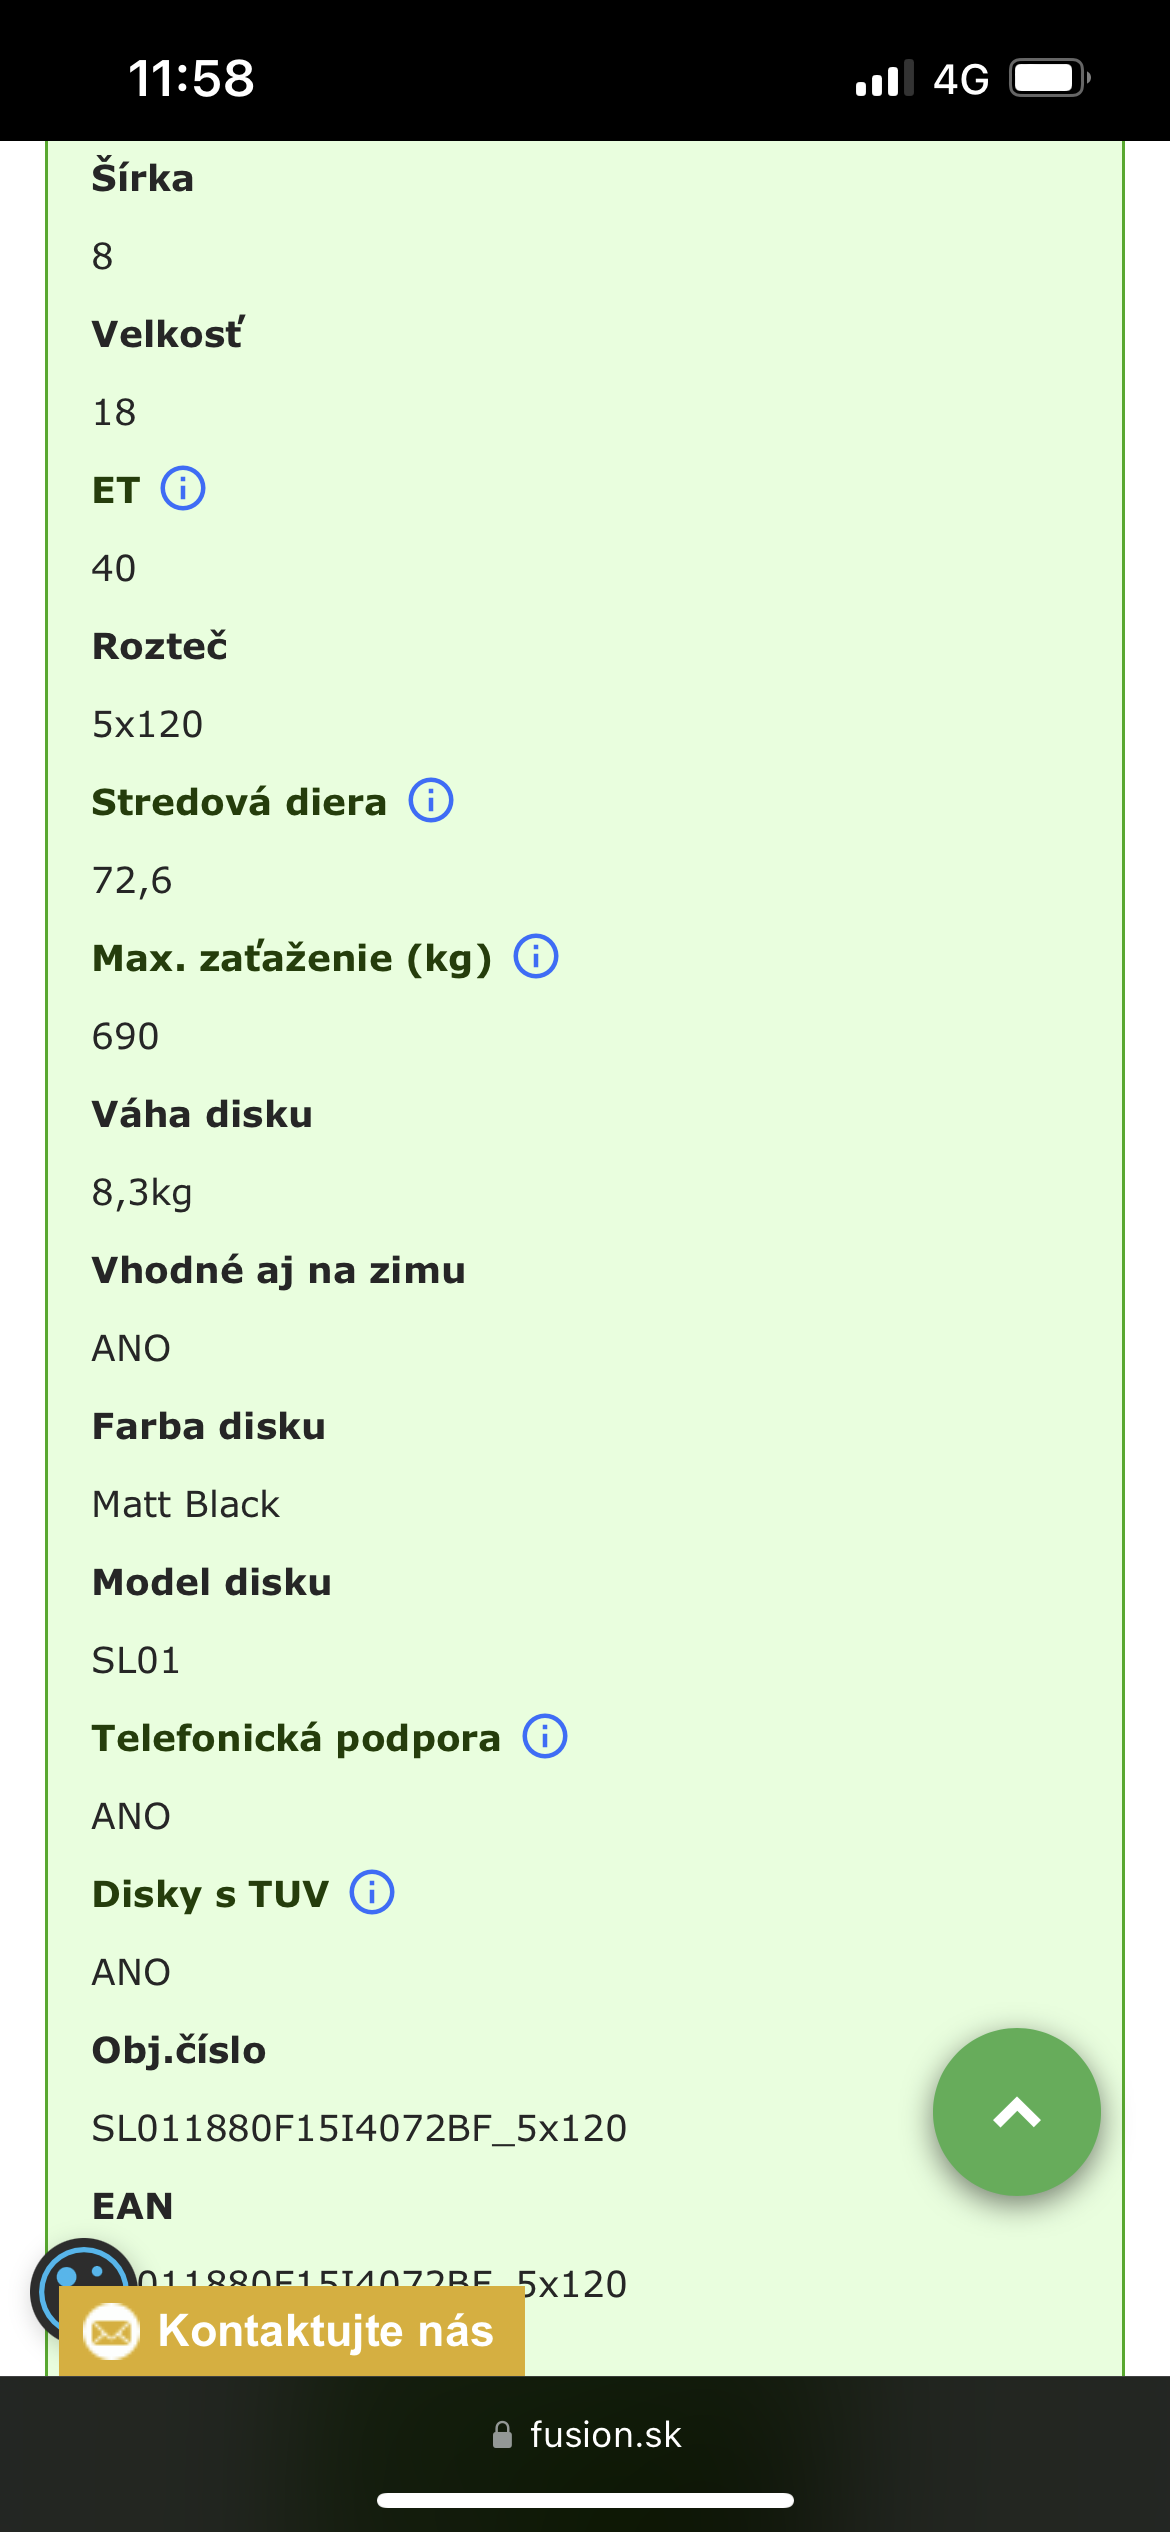Select the Disky s TUV label

pyautogui.click(x=210, y=1894)
